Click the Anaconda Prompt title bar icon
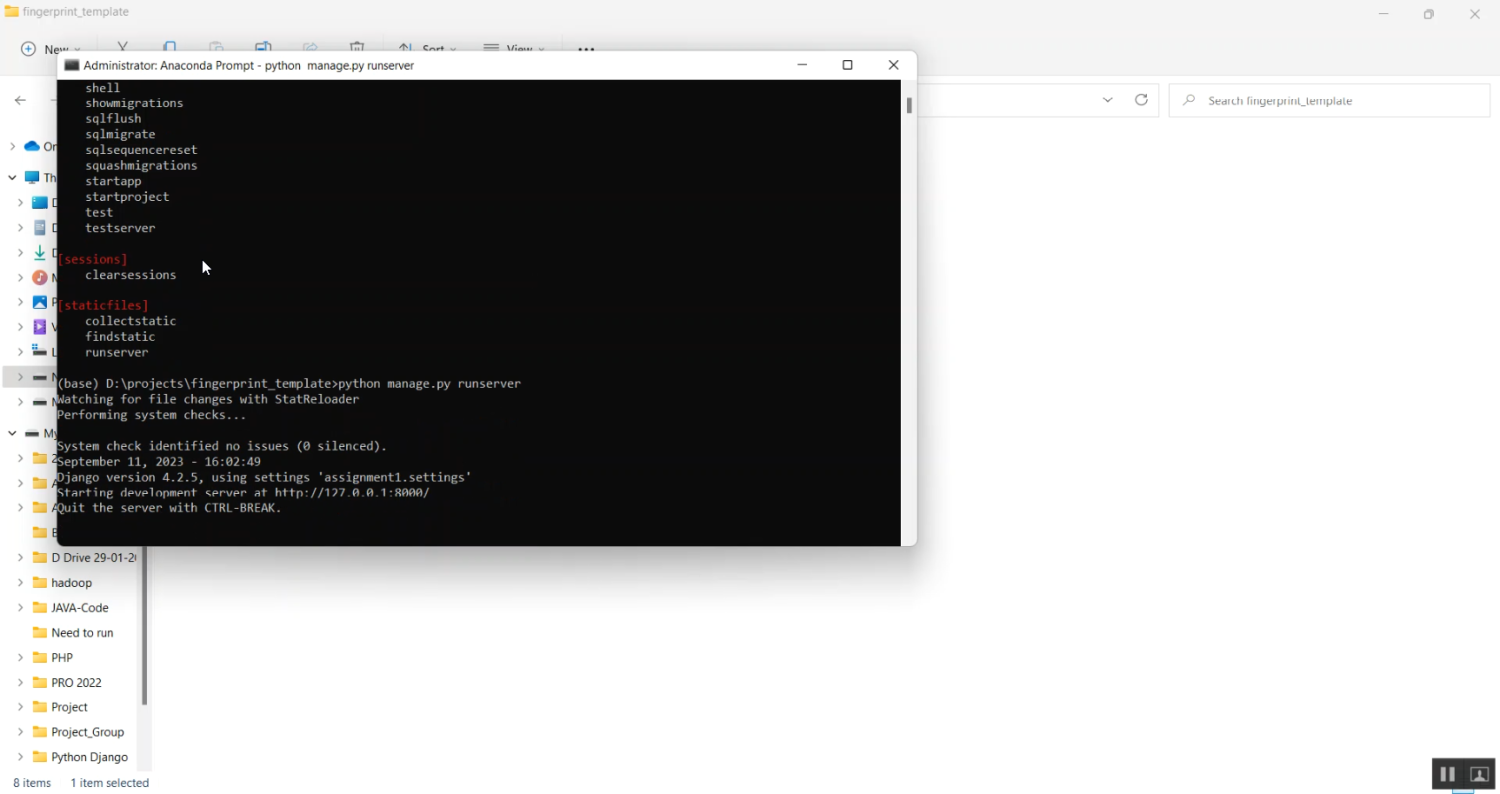1500x794 pixels. (x=72, y=65)
